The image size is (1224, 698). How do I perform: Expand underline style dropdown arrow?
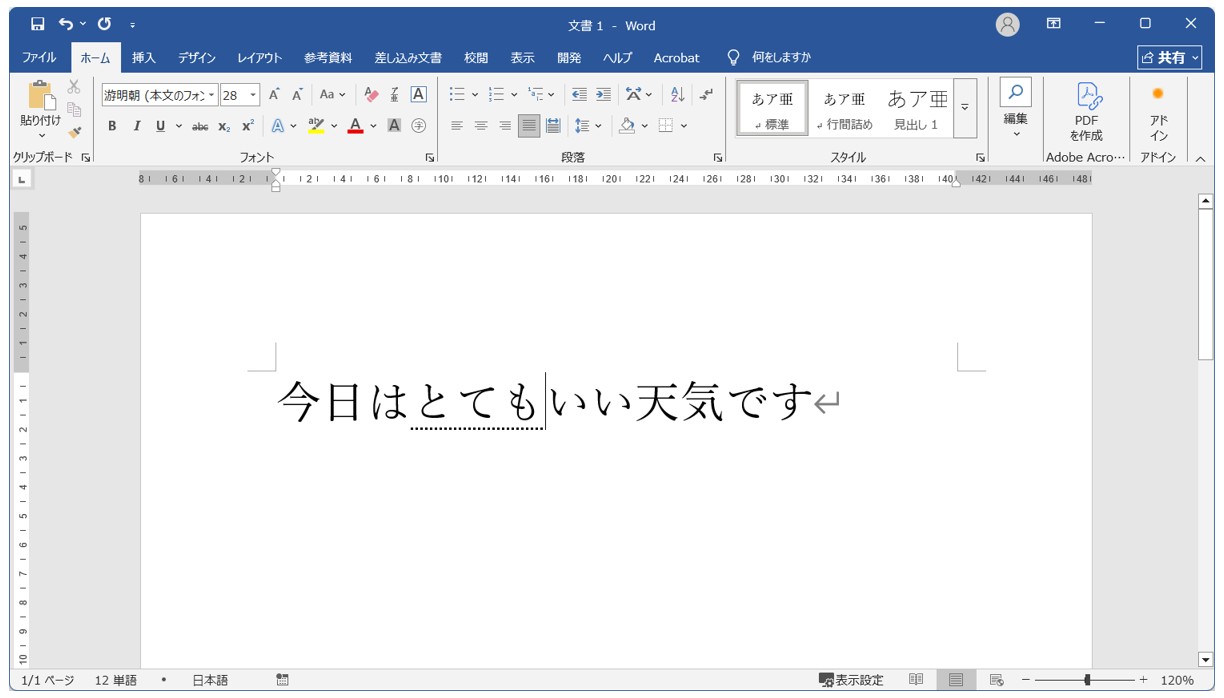point(179,126)
